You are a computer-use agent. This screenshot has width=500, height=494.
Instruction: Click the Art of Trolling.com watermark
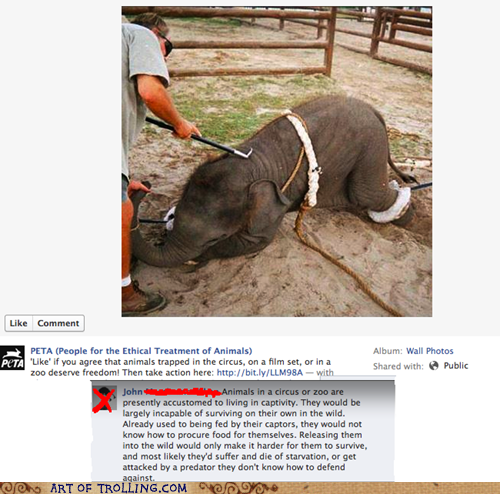pos(118,488)
